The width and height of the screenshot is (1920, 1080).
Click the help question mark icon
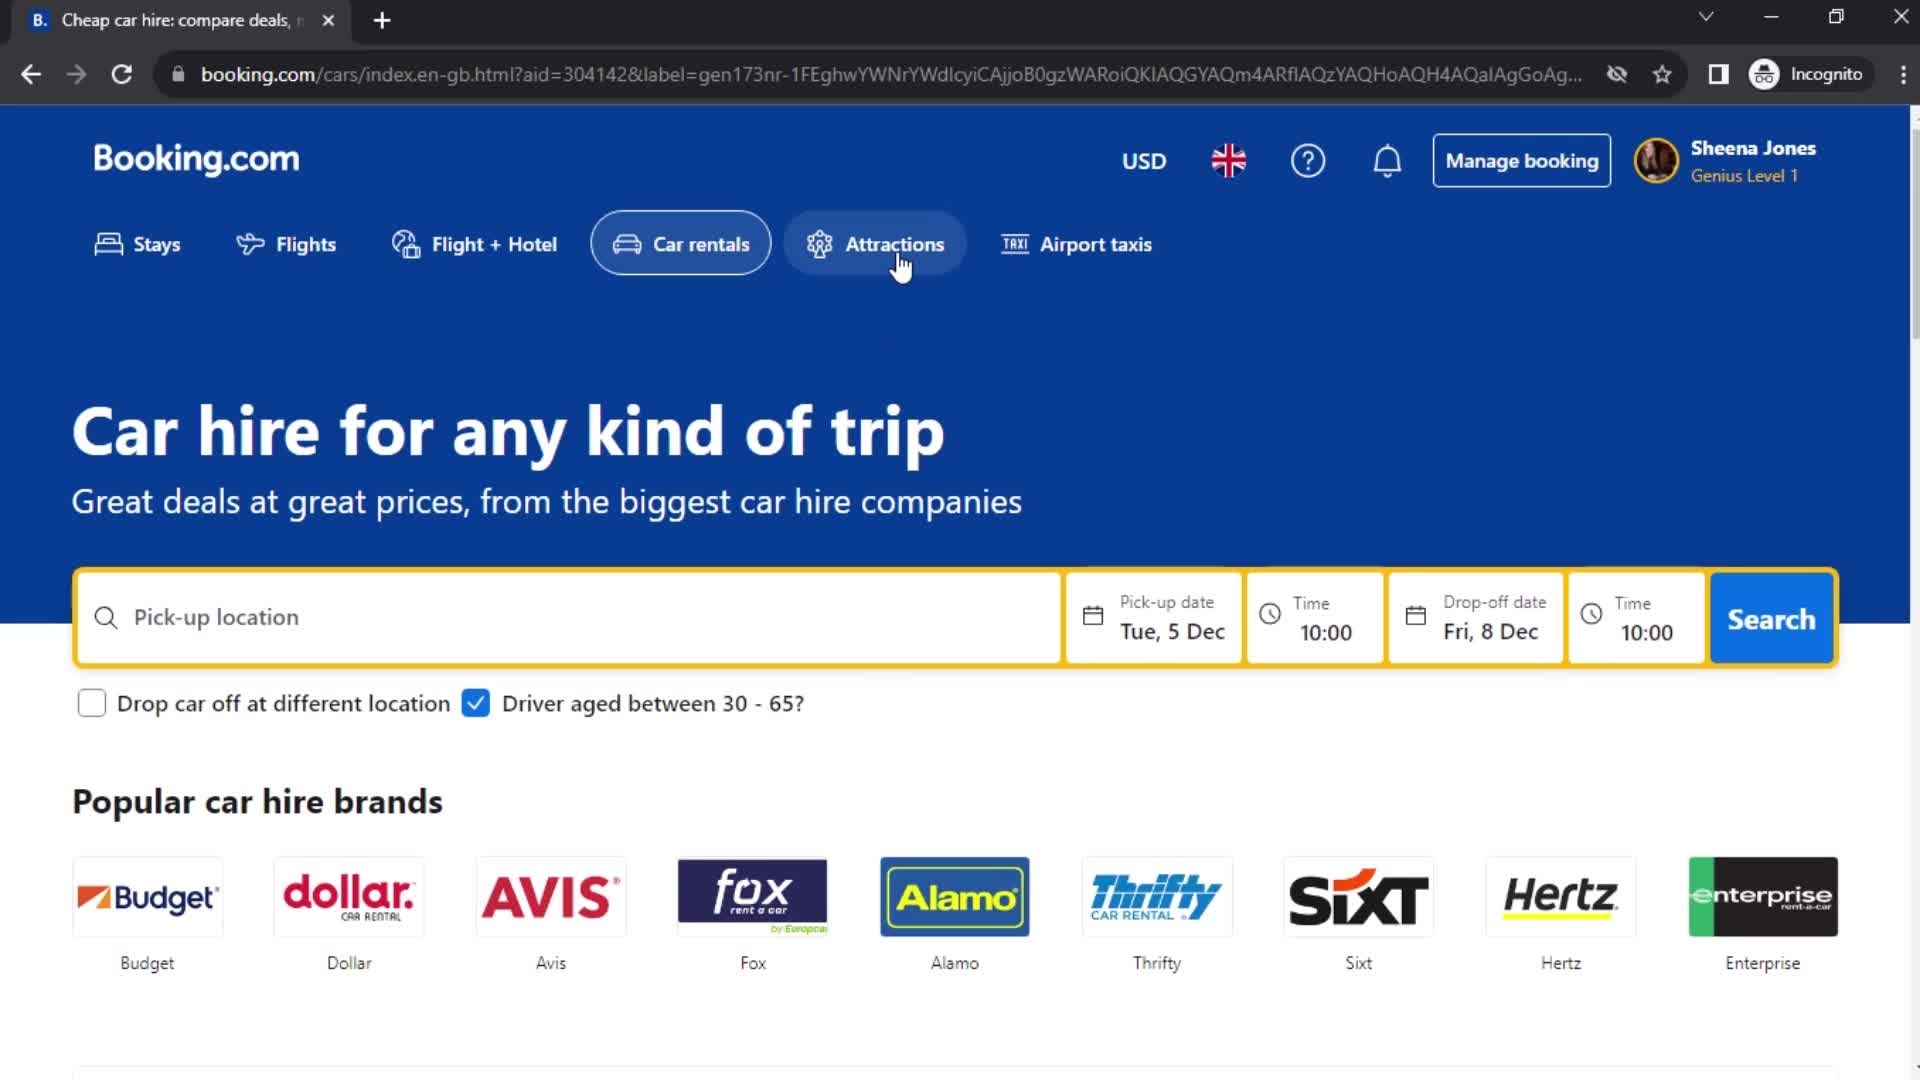(1308, 161)
